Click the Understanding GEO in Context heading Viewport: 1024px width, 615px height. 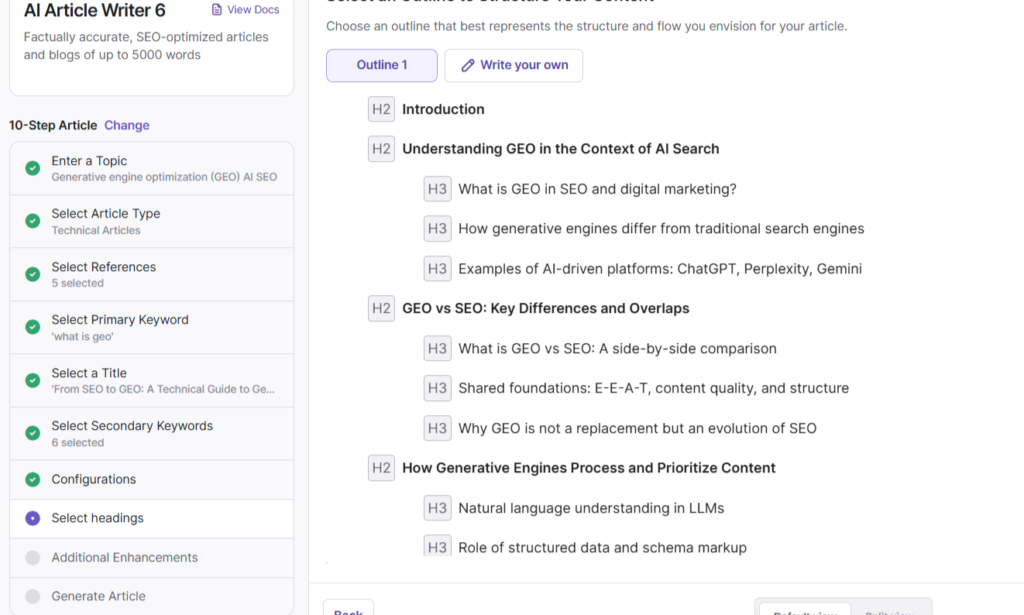560,149
